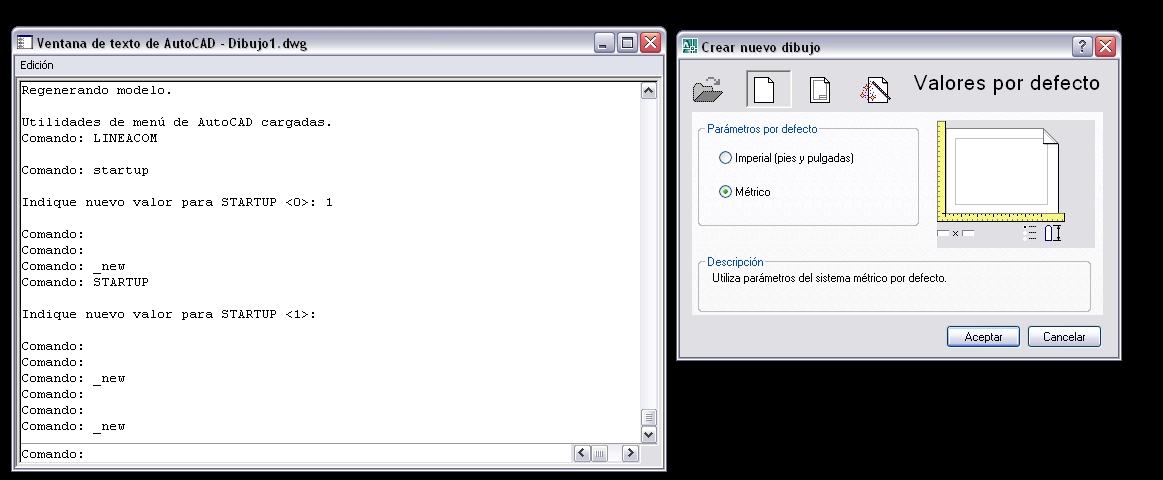Maximize the Ventana de texto de AutoCAD window
This screenshot has height=480, width=1163.
tap(627, 43)
